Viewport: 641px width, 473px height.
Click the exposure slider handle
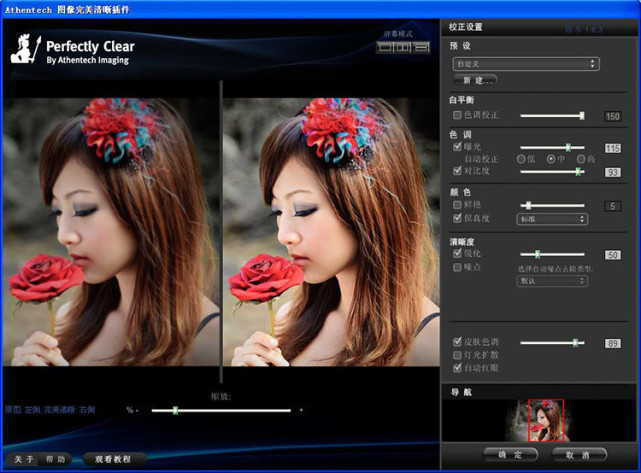coord(568,147)
